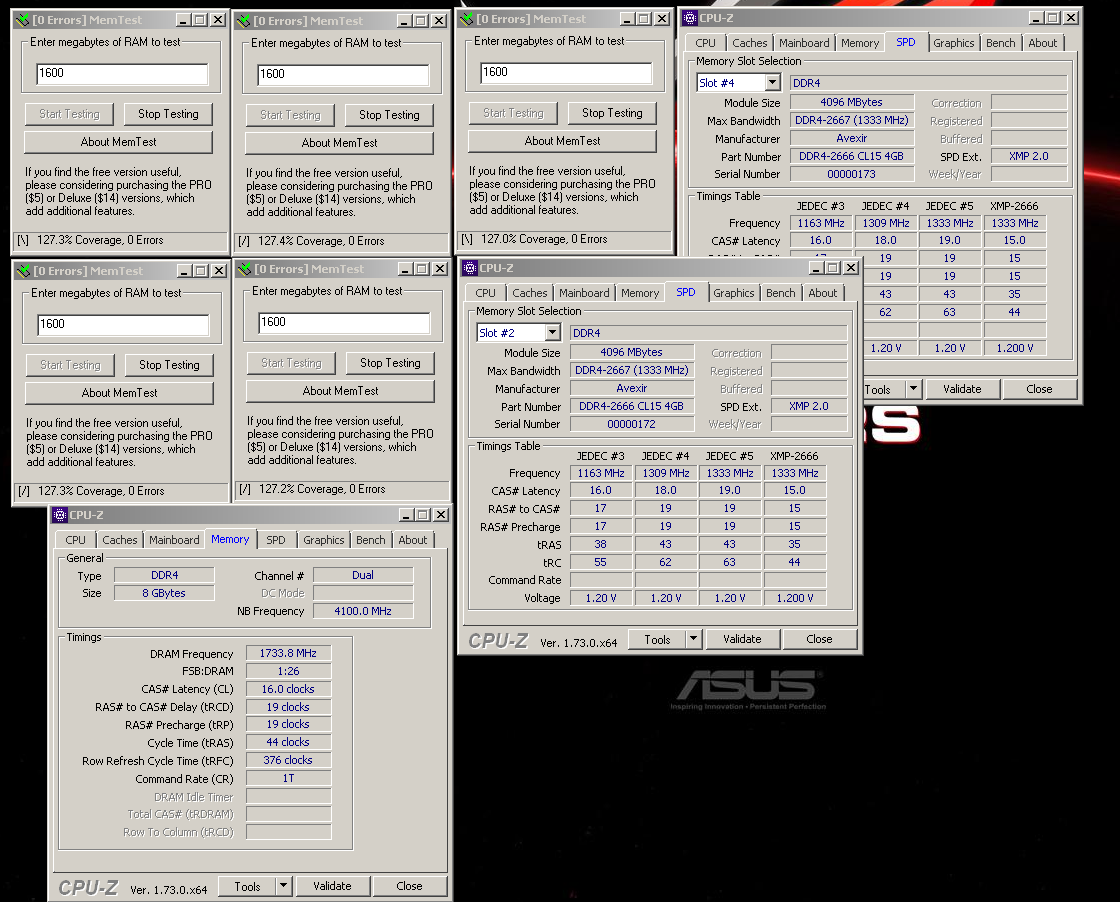Click the title icon of the 127.2% Coverage MemTest window
The width and height of the screenshot is (1120, 902).
click(x=245, y=269)
